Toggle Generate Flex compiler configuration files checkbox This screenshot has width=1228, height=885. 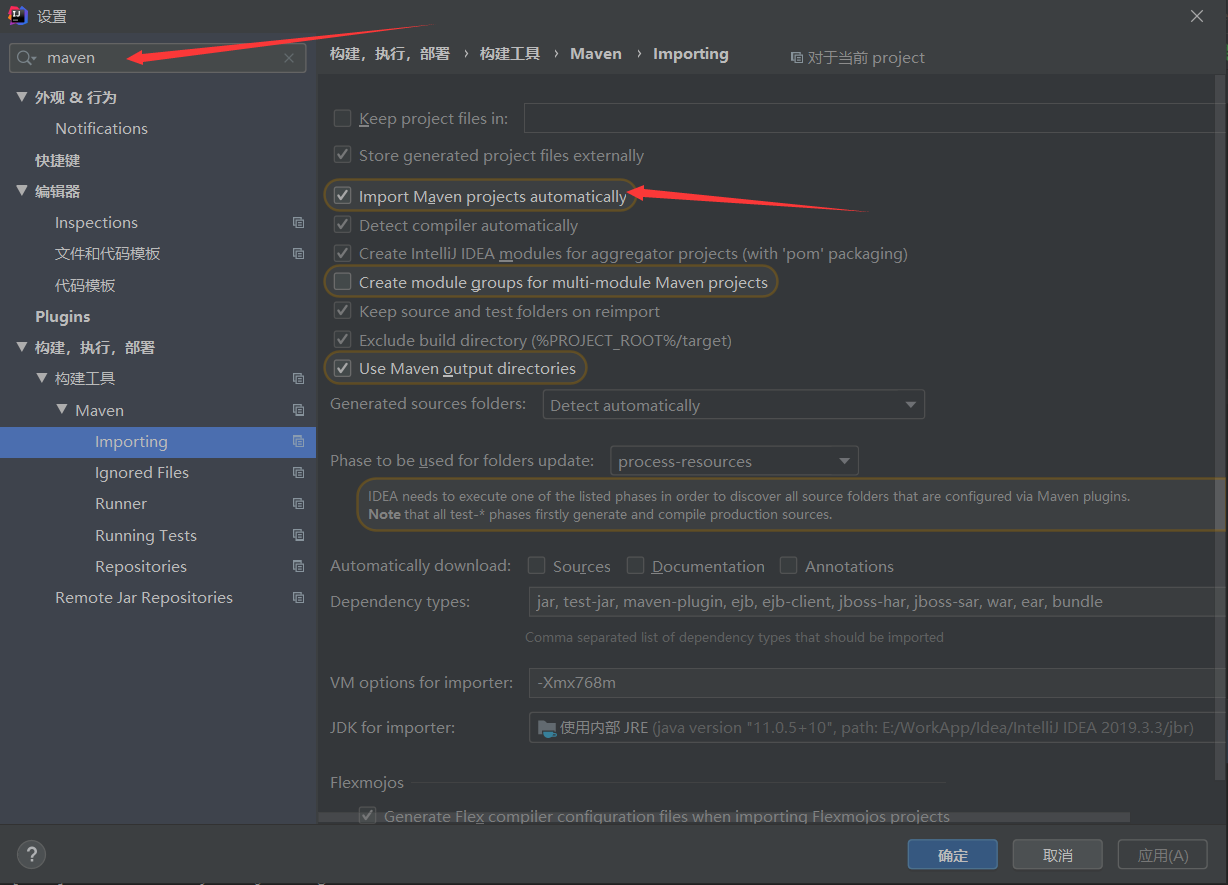tap(367, 816)
